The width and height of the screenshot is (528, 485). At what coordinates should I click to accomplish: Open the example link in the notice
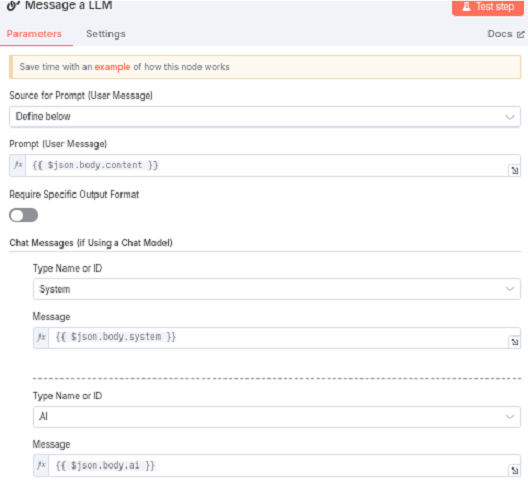coord(112,67)
